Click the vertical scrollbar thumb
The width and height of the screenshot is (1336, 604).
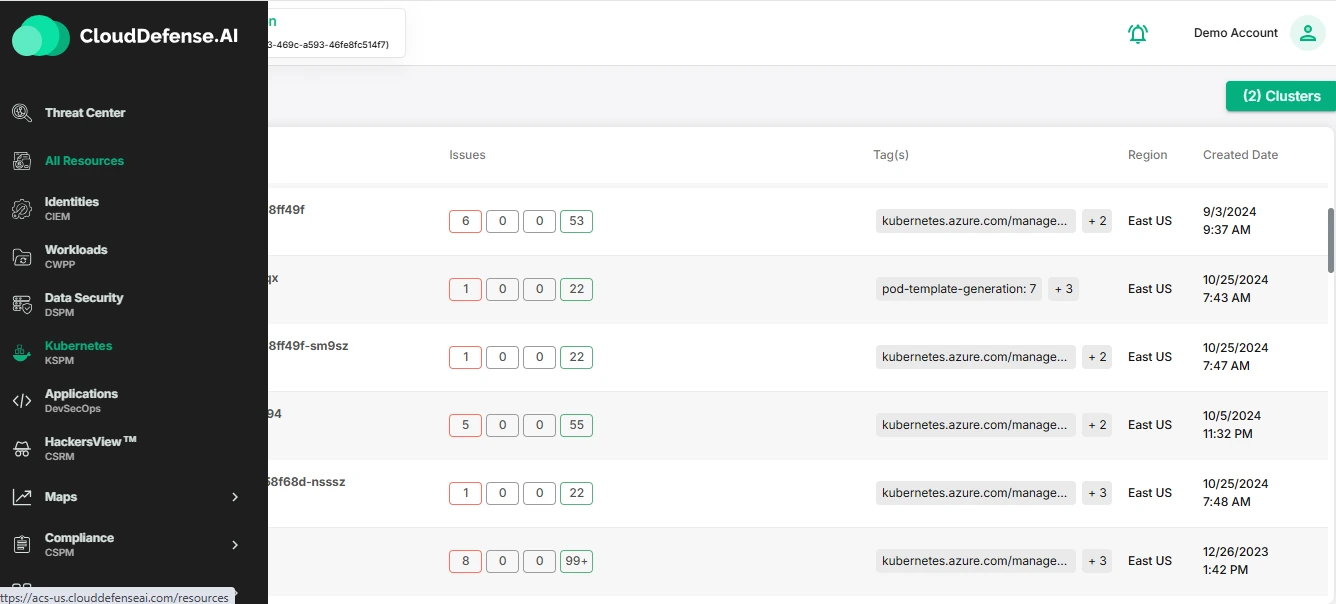pyautogui.click(x=1330, y=240)
